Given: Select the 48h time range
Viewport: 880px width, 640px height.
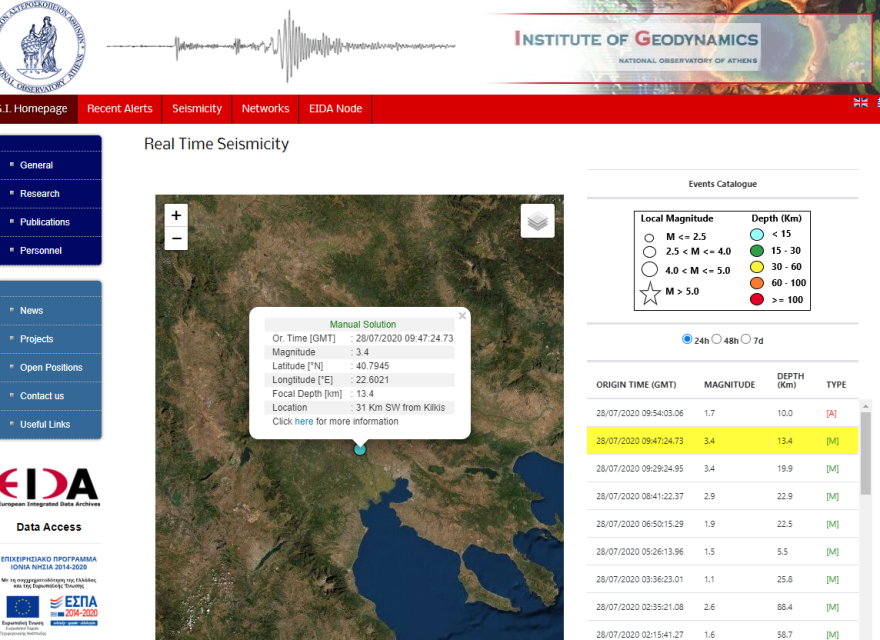Looking at the screenshot, I should click(715, 339).
